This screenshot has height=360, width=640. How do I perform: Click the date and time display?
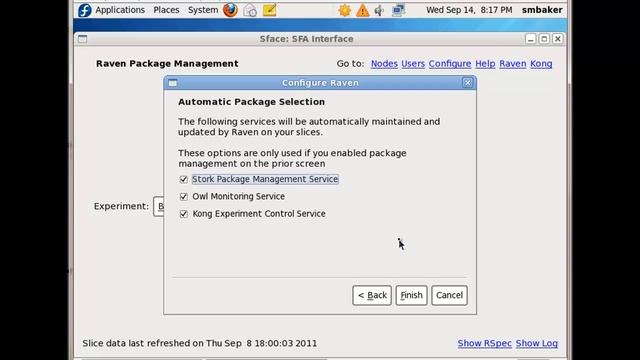469,10
